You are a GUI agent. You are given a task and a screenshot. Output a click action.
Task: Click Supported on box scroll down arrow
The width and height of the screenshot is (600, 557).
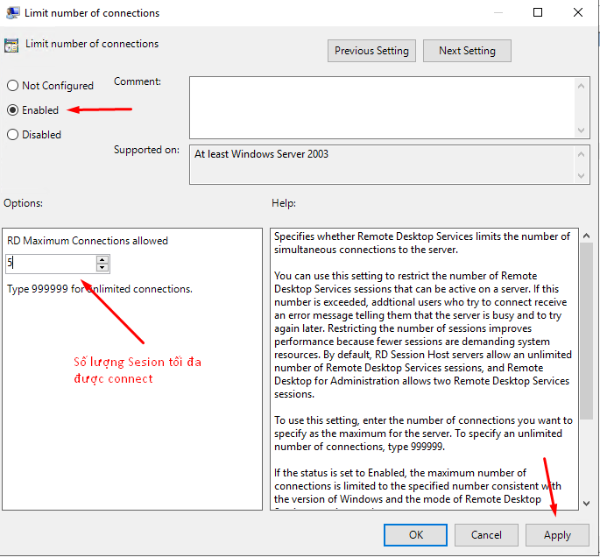click(581, 176)
